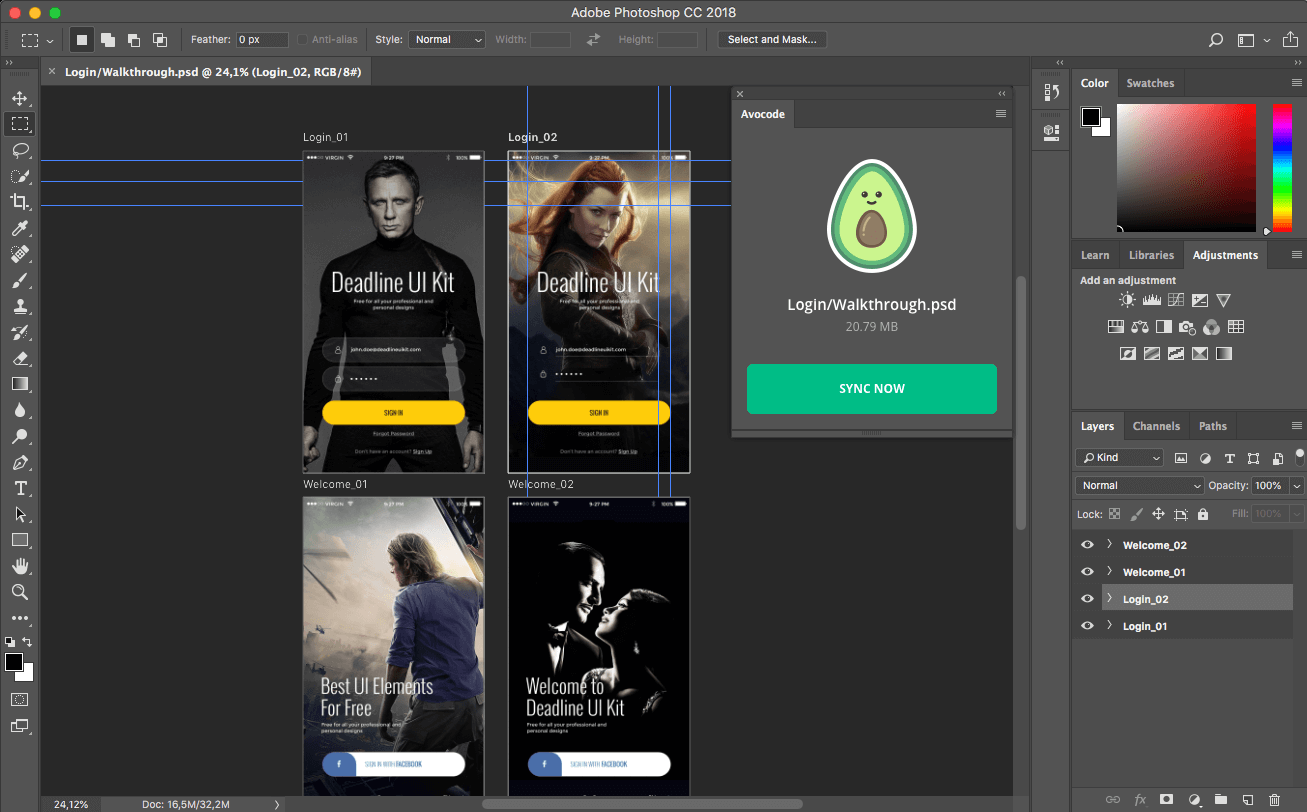The image size is (1307, 812).
Task: Pick a color in the red color field
Action: [x=1186, y=168]
